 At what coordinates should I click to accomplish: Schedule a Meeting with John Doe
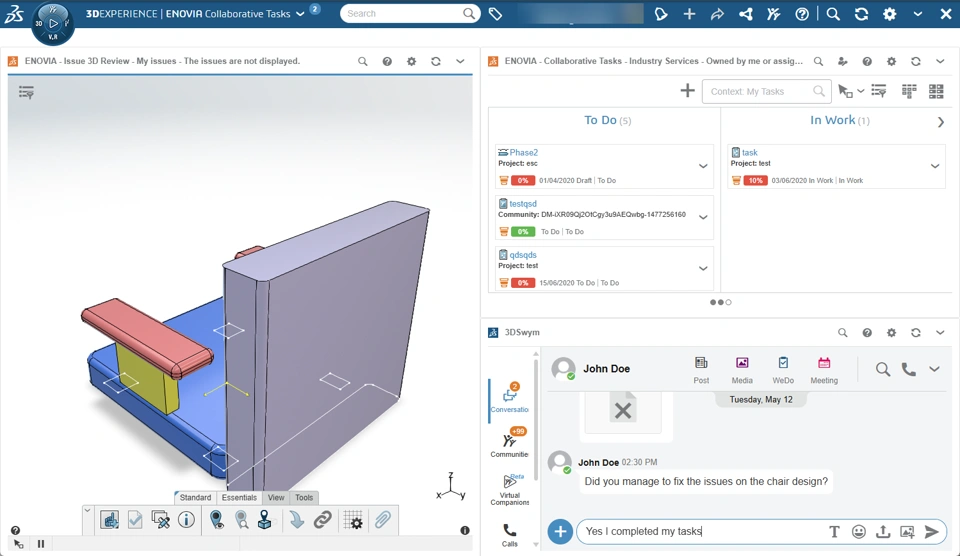(824, 370)
